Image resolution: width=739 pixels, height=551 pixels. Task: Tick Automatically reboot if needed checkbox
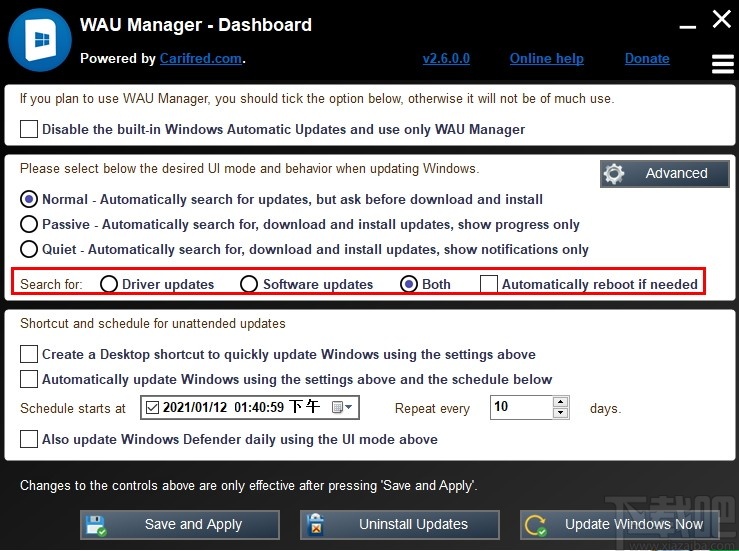(489, 284)
